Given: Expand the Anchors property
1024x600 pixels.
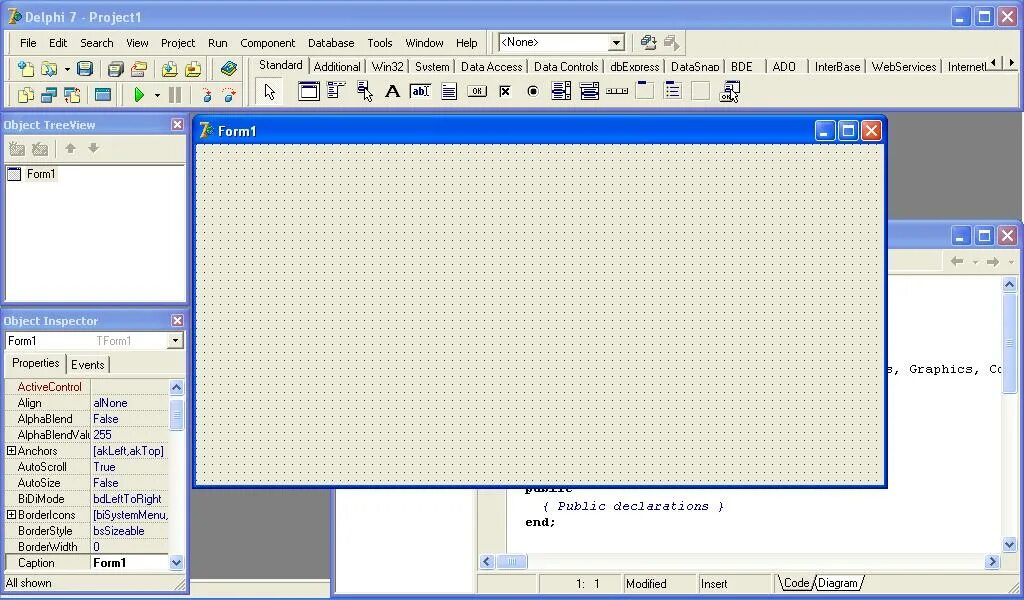Looking at the screenshot, I should pos(11,451).
